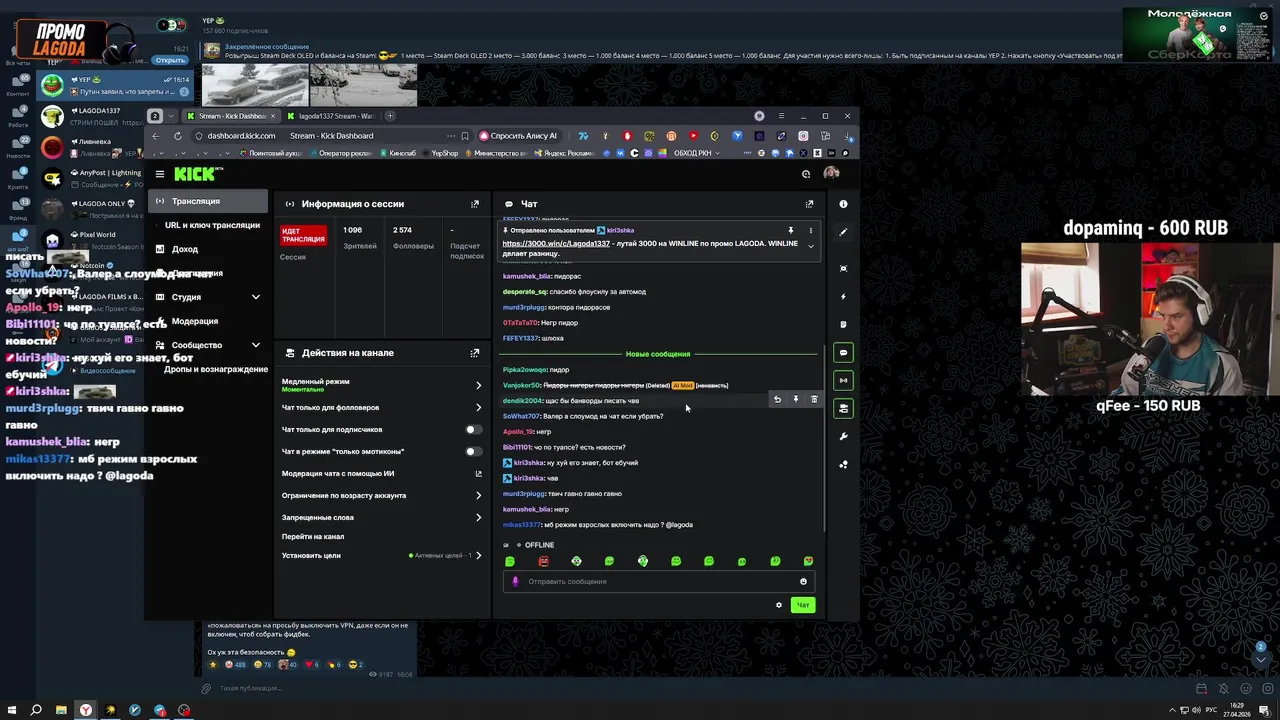
Task: Pop out the channel actions panel
Action: (475, 353)
